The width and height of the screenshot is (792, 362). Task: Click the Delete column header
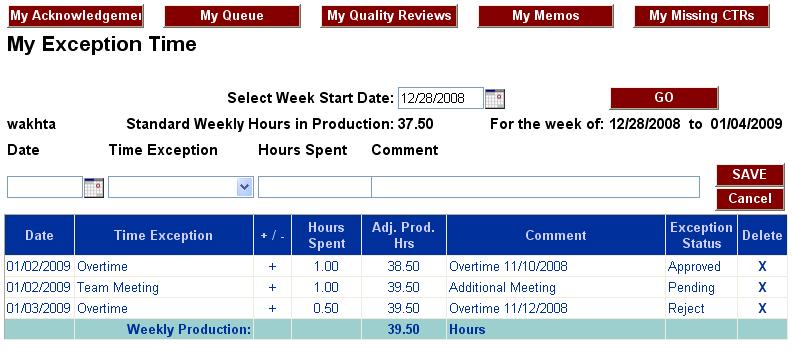coord(762,235)
